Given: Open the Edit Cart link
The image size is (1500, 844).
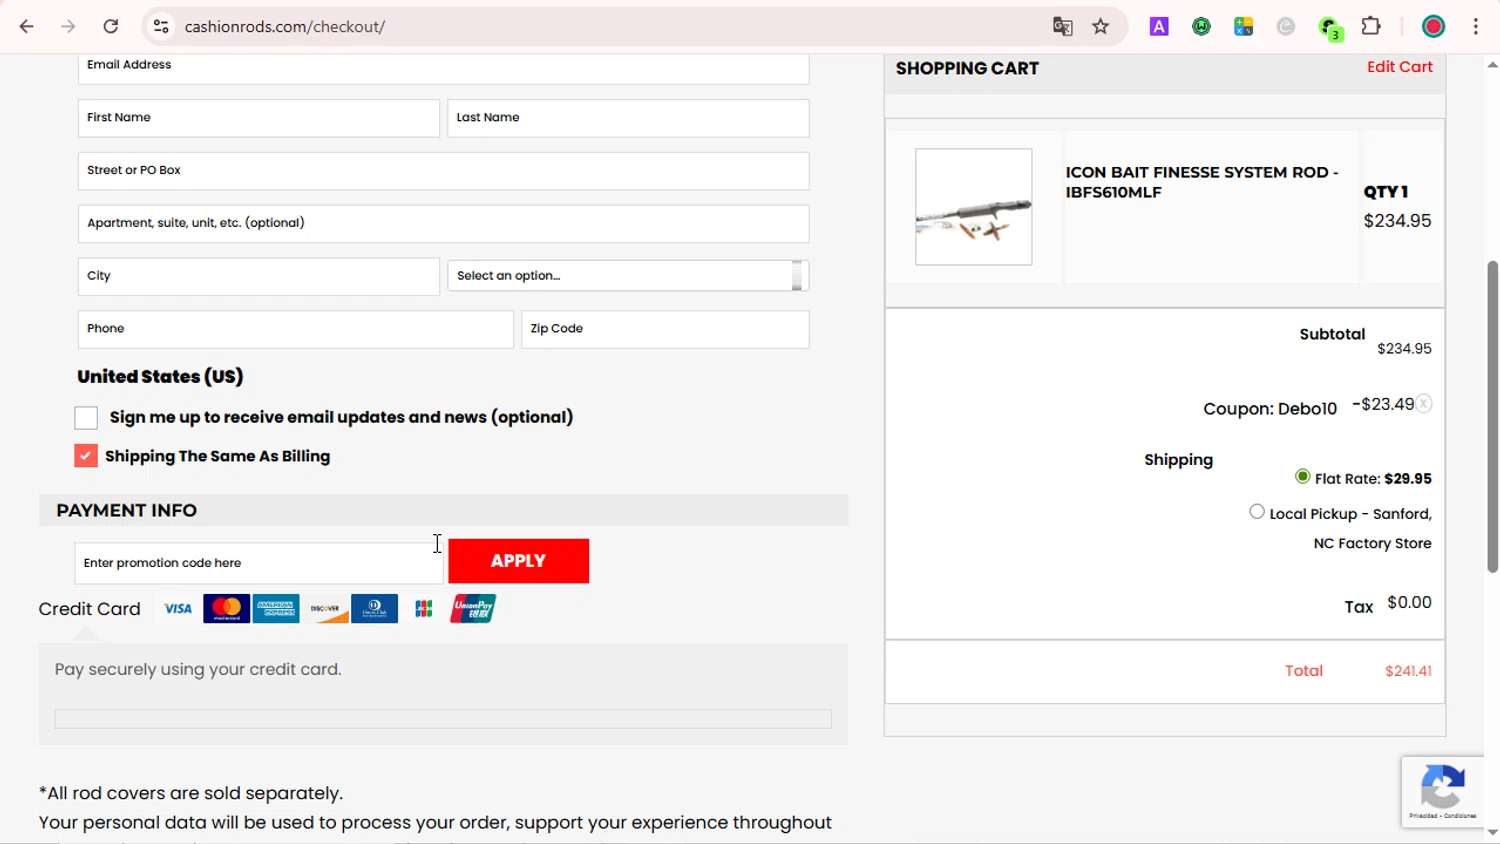Looking at the screenshot, I should pos(1400,67).
